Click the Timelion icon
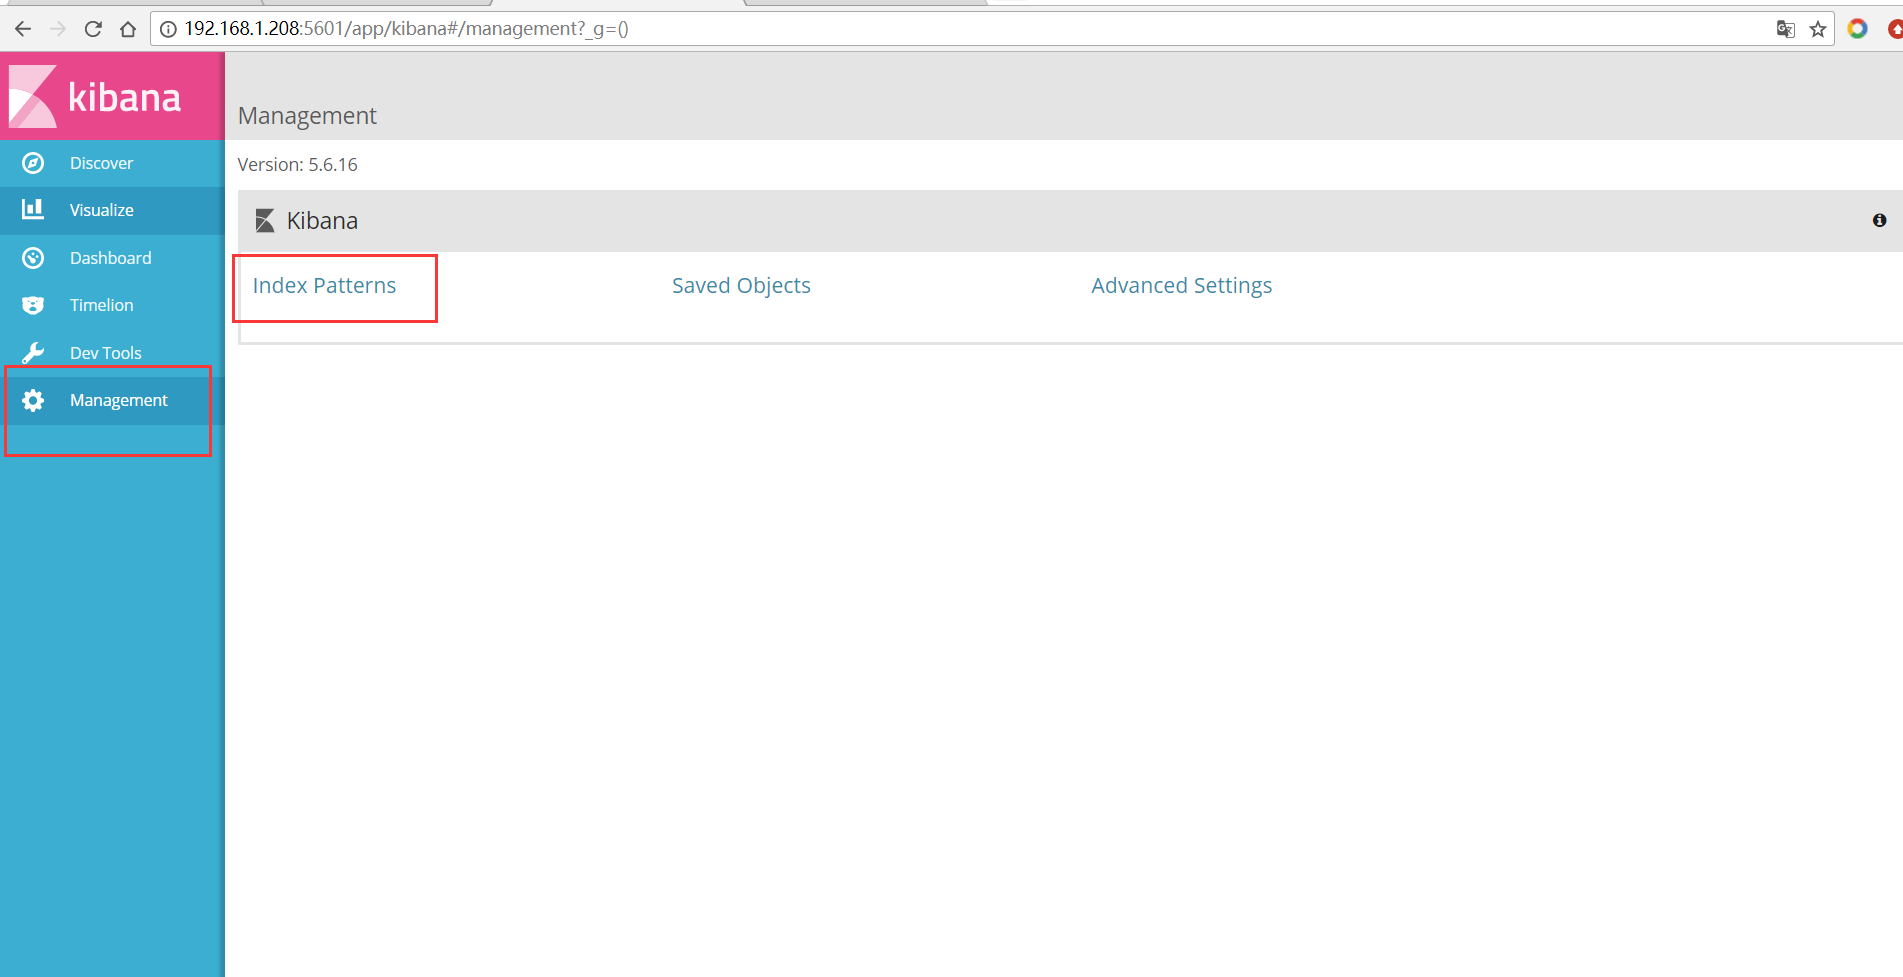Image resolution: width=1903 pixels, height=977 pixels. [x=33, y=305]
